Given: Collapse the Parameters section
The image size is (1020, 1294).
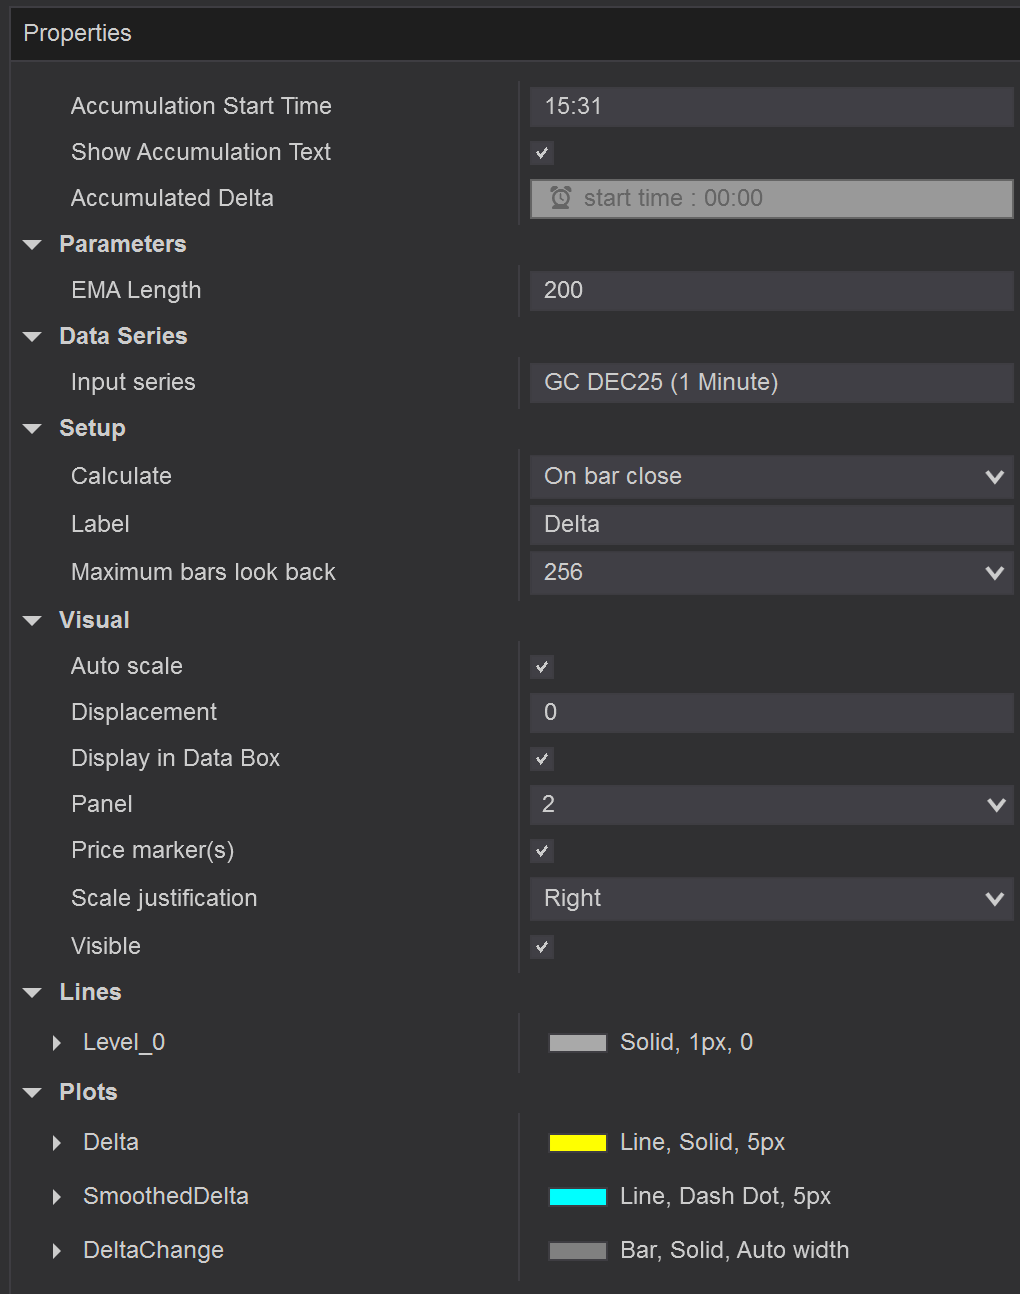Looking at the screenshot, I should click(33, 245).
